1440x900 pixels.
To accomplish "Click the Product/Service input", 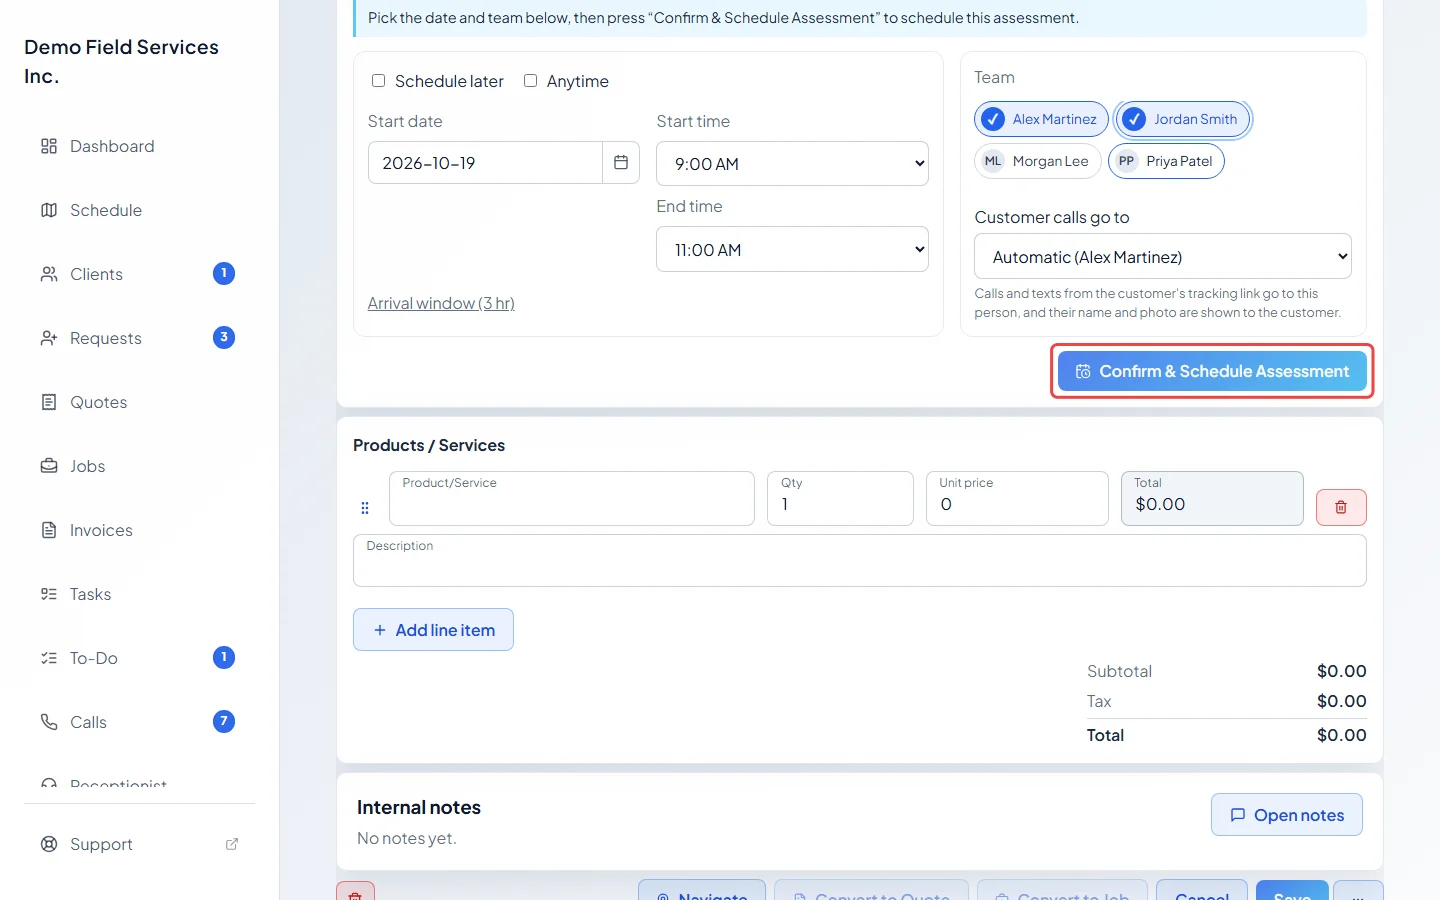I will pyautogui.click(x=572, y=498).
